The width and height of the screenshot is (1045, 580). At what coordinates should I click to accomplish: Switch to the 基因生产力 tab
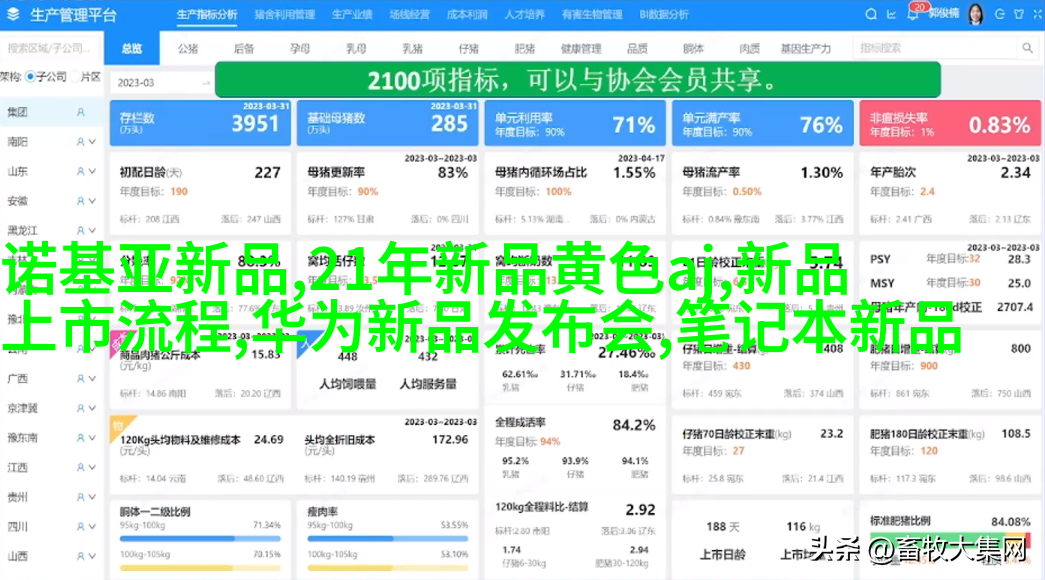point(806,48)
